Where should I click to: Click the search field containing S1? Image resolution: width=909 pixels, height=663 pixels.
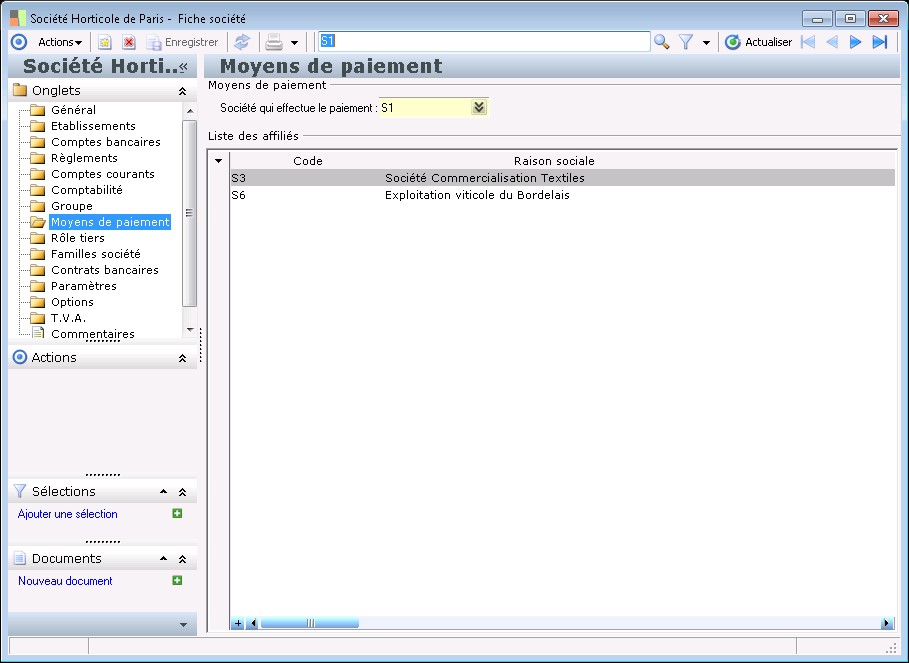[x=484, y=41]
